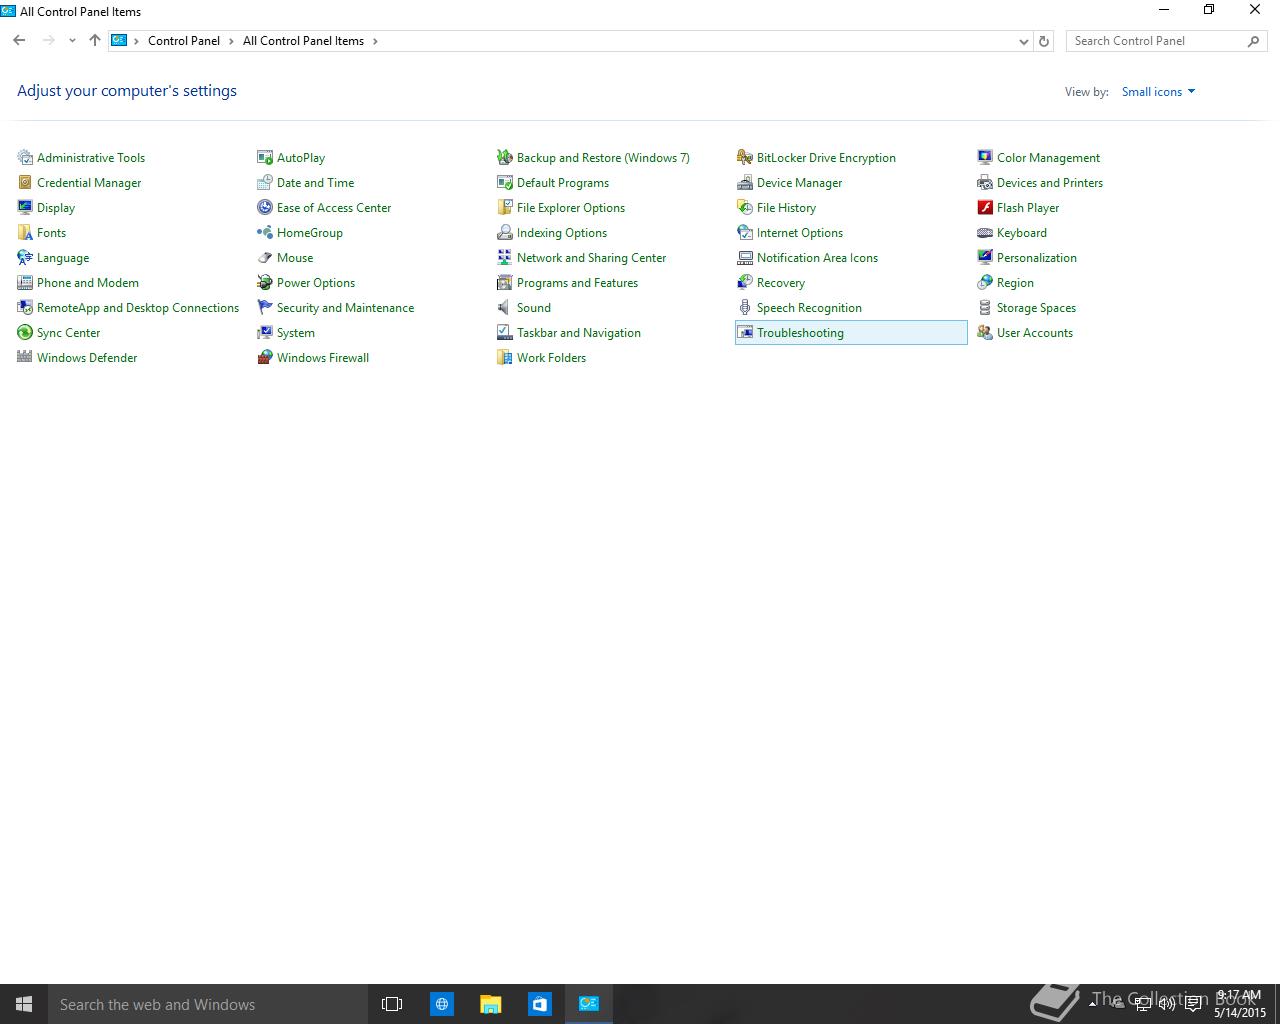Open the recent locations dropdown arrow
The height and width of the screenshot is (1024, 1280).
click(x=72, y=41)
